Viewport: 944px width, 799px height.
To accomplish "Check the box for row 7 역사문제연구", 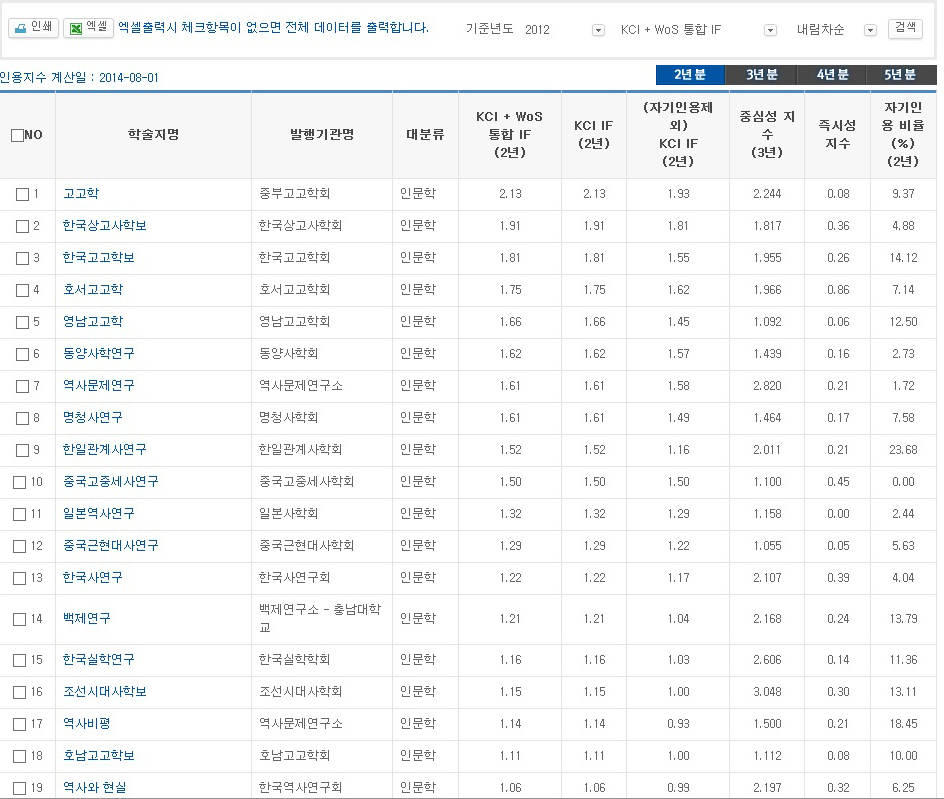I will pos(22,385).
